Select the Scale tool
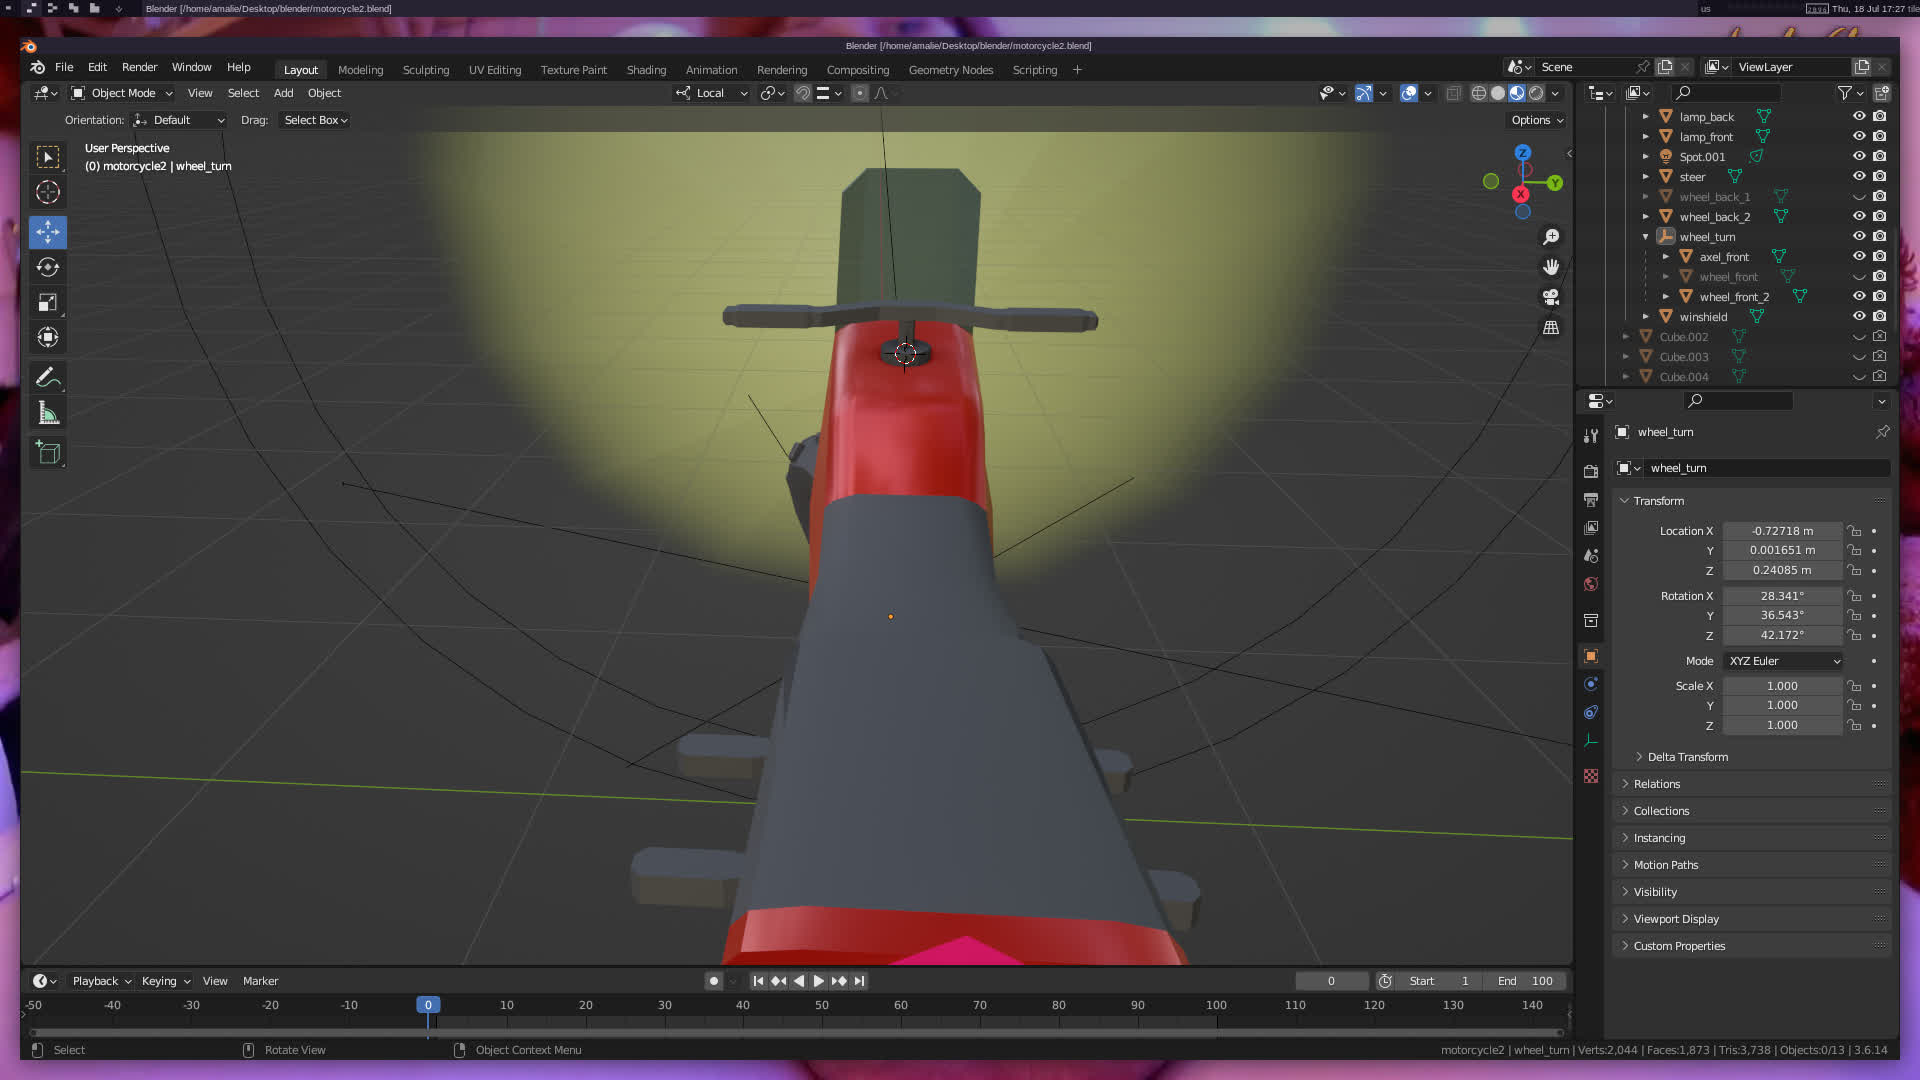This screenshot has height=1080, width=1920. [48, 302]
